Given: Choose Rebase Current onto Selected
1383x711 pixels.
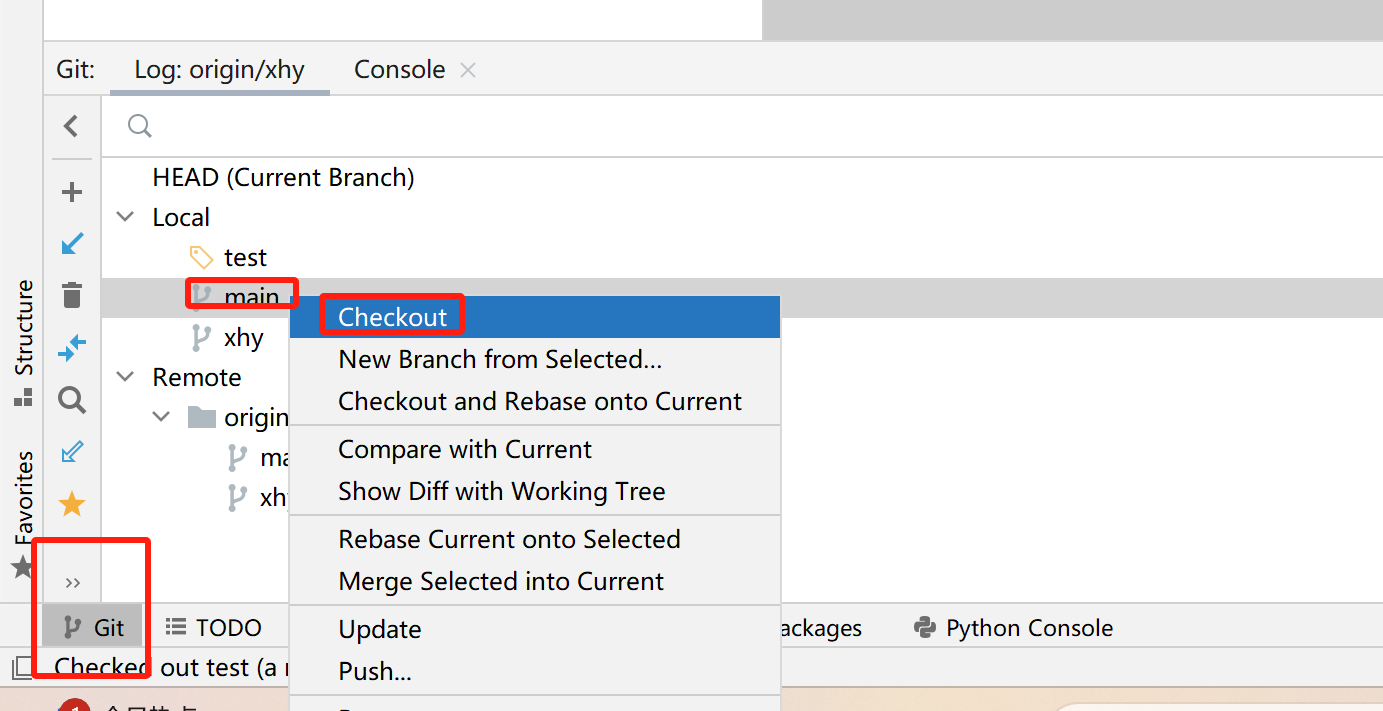Looking at the screenshot, I should [x=509, y=539].
